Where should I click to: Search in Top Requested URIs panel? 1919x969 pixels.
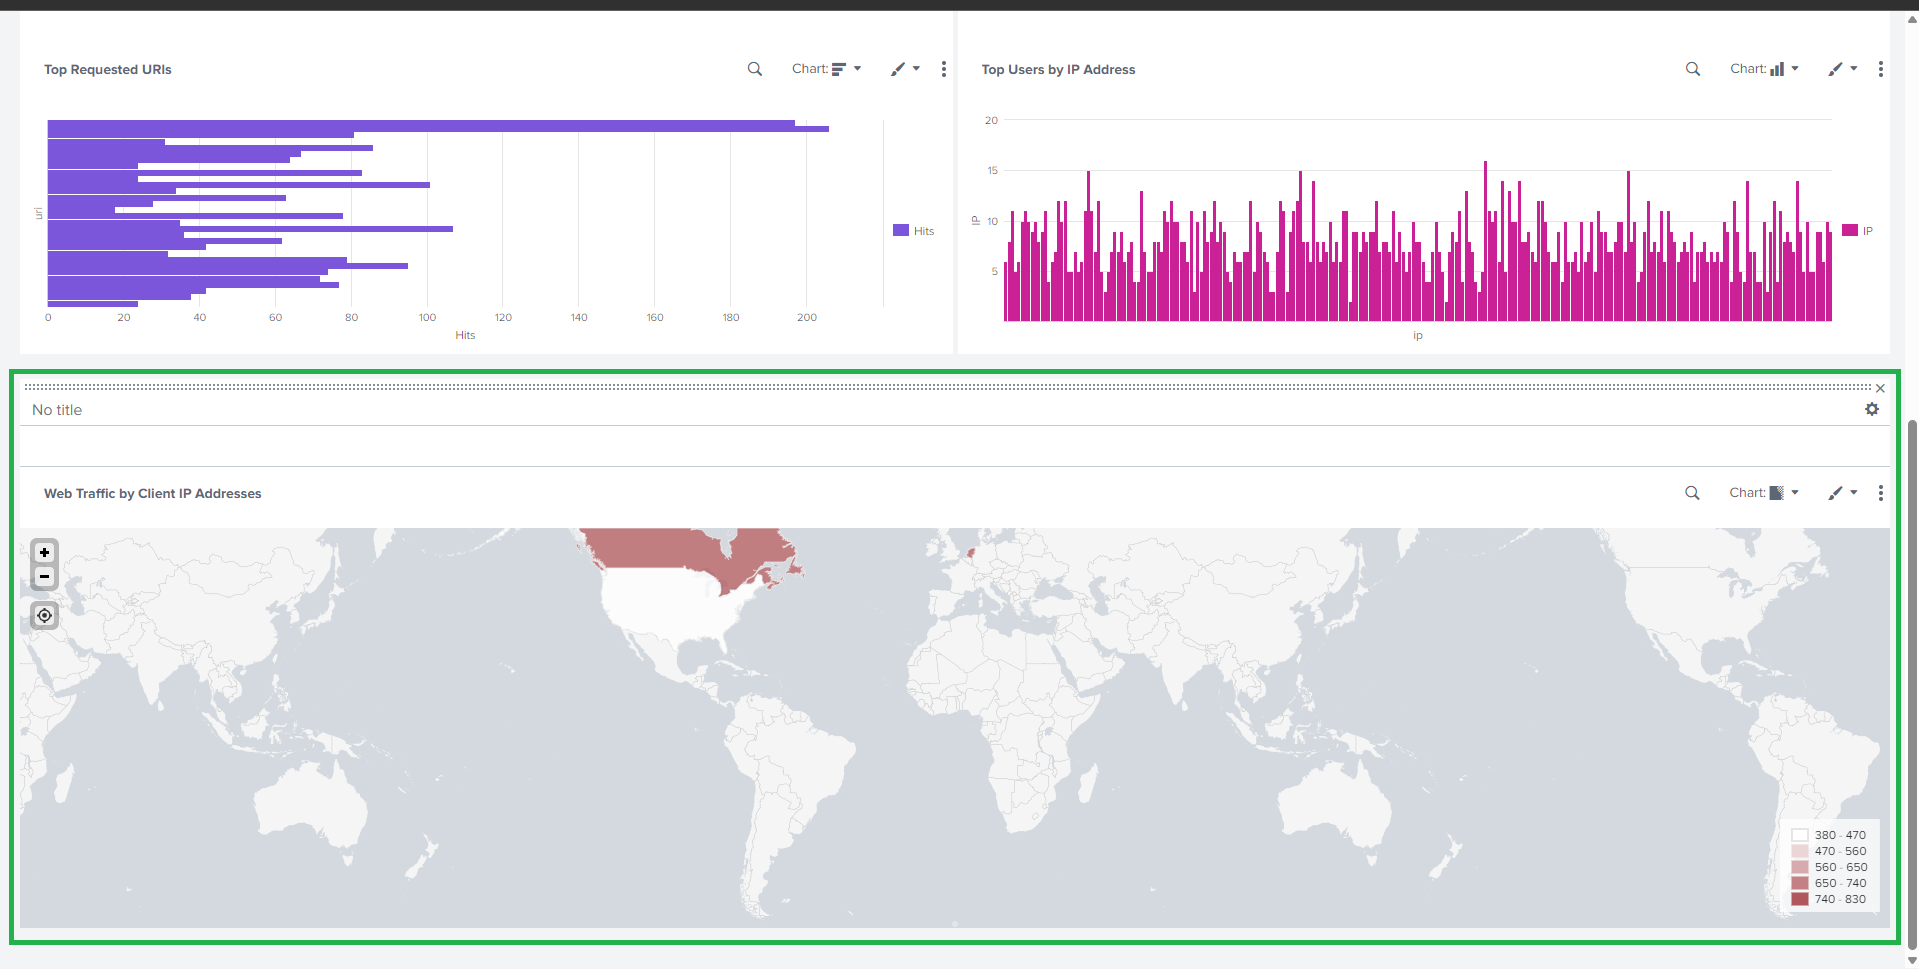pyautogui.click(x=755, y=69)
